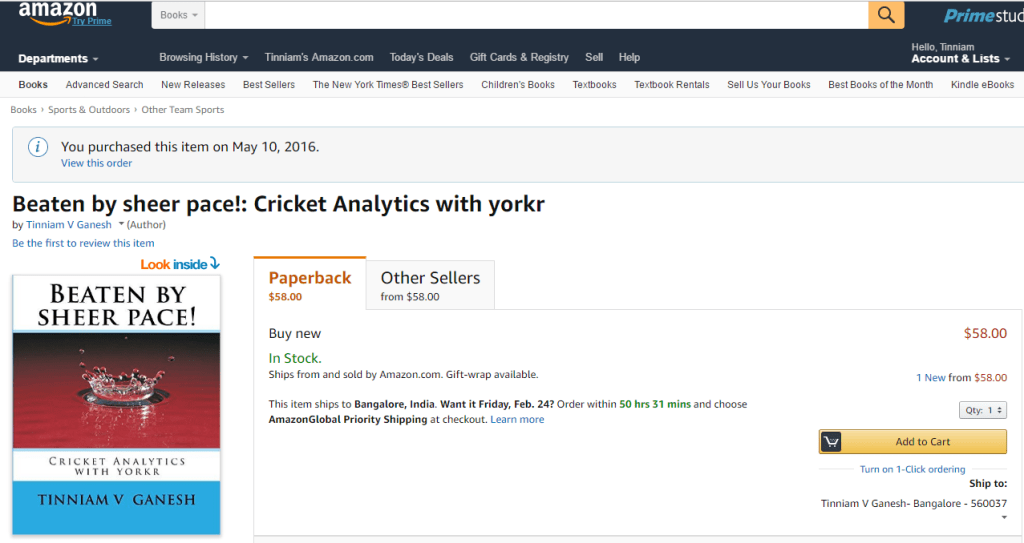Click Be the first to review link

[83, 243]
